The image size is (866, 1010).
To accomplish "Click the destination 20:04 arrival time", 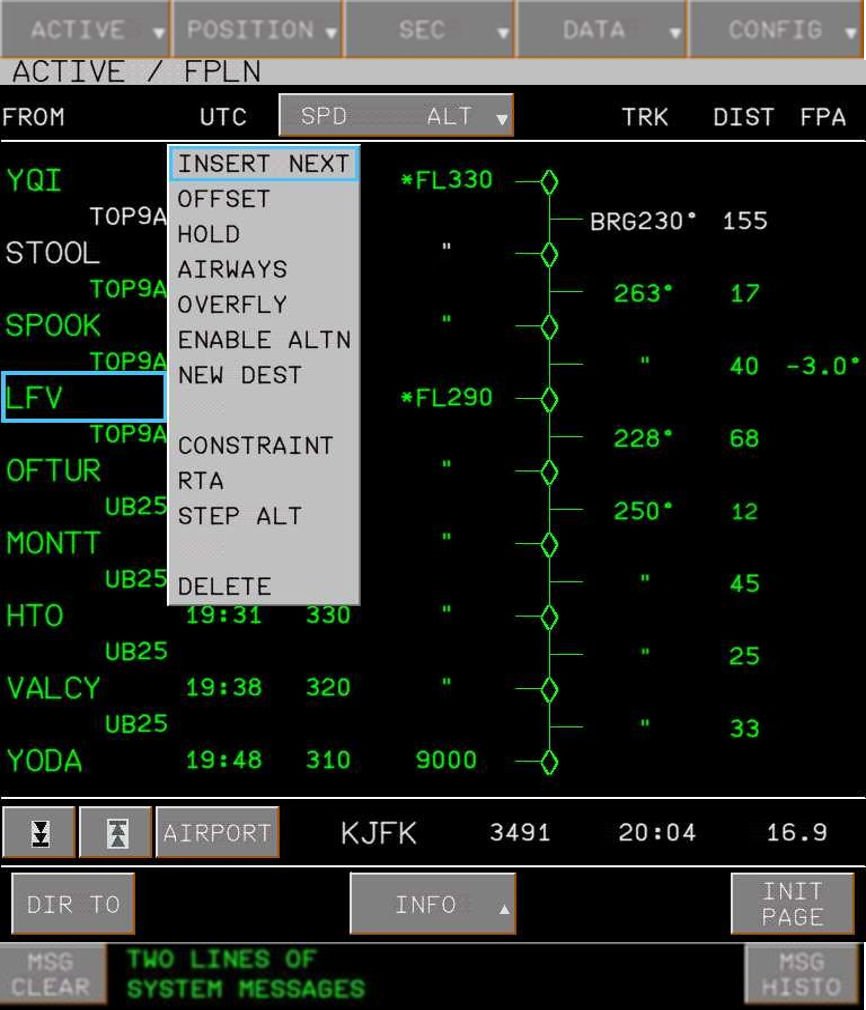I will (657, 833).
